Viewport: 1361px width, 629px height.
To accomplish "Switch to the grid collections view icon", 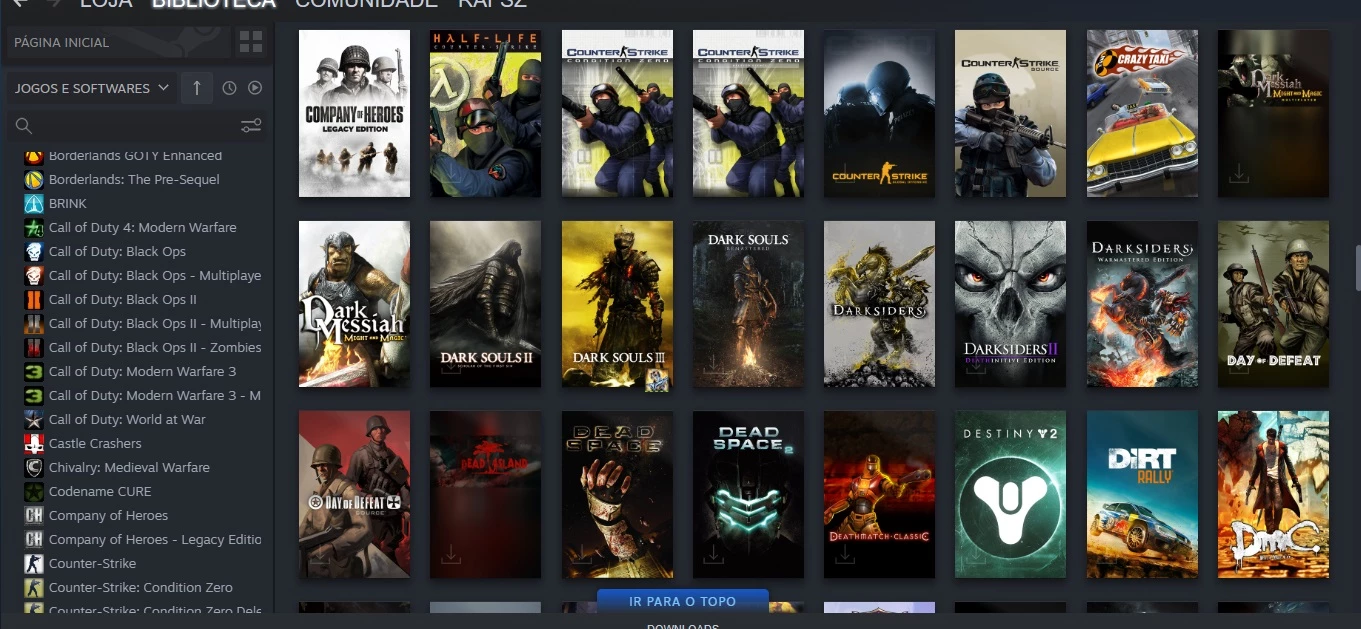I will coord(251,42).
